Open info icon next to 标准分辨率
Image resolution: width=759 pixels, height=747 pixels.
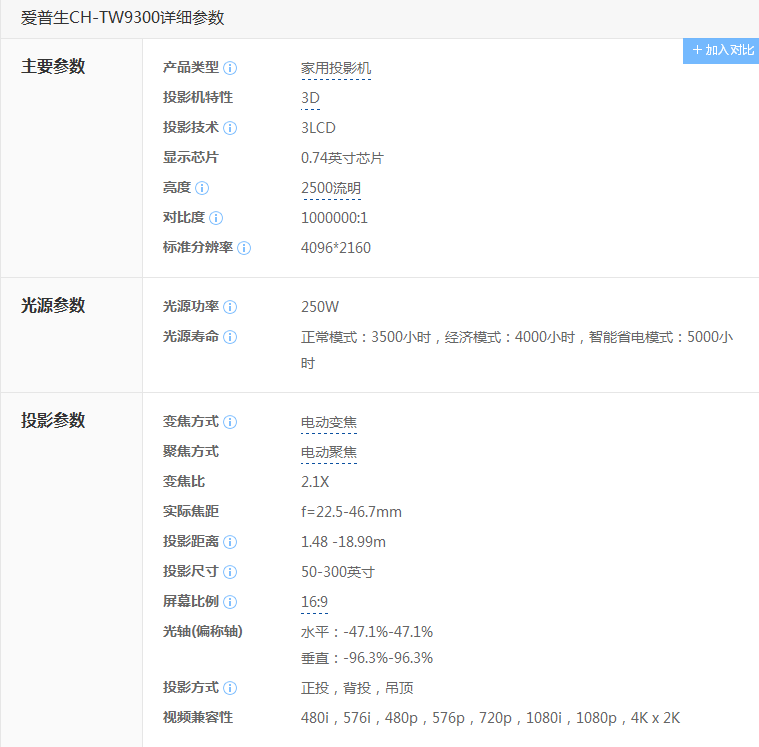(x=244, y=248)
